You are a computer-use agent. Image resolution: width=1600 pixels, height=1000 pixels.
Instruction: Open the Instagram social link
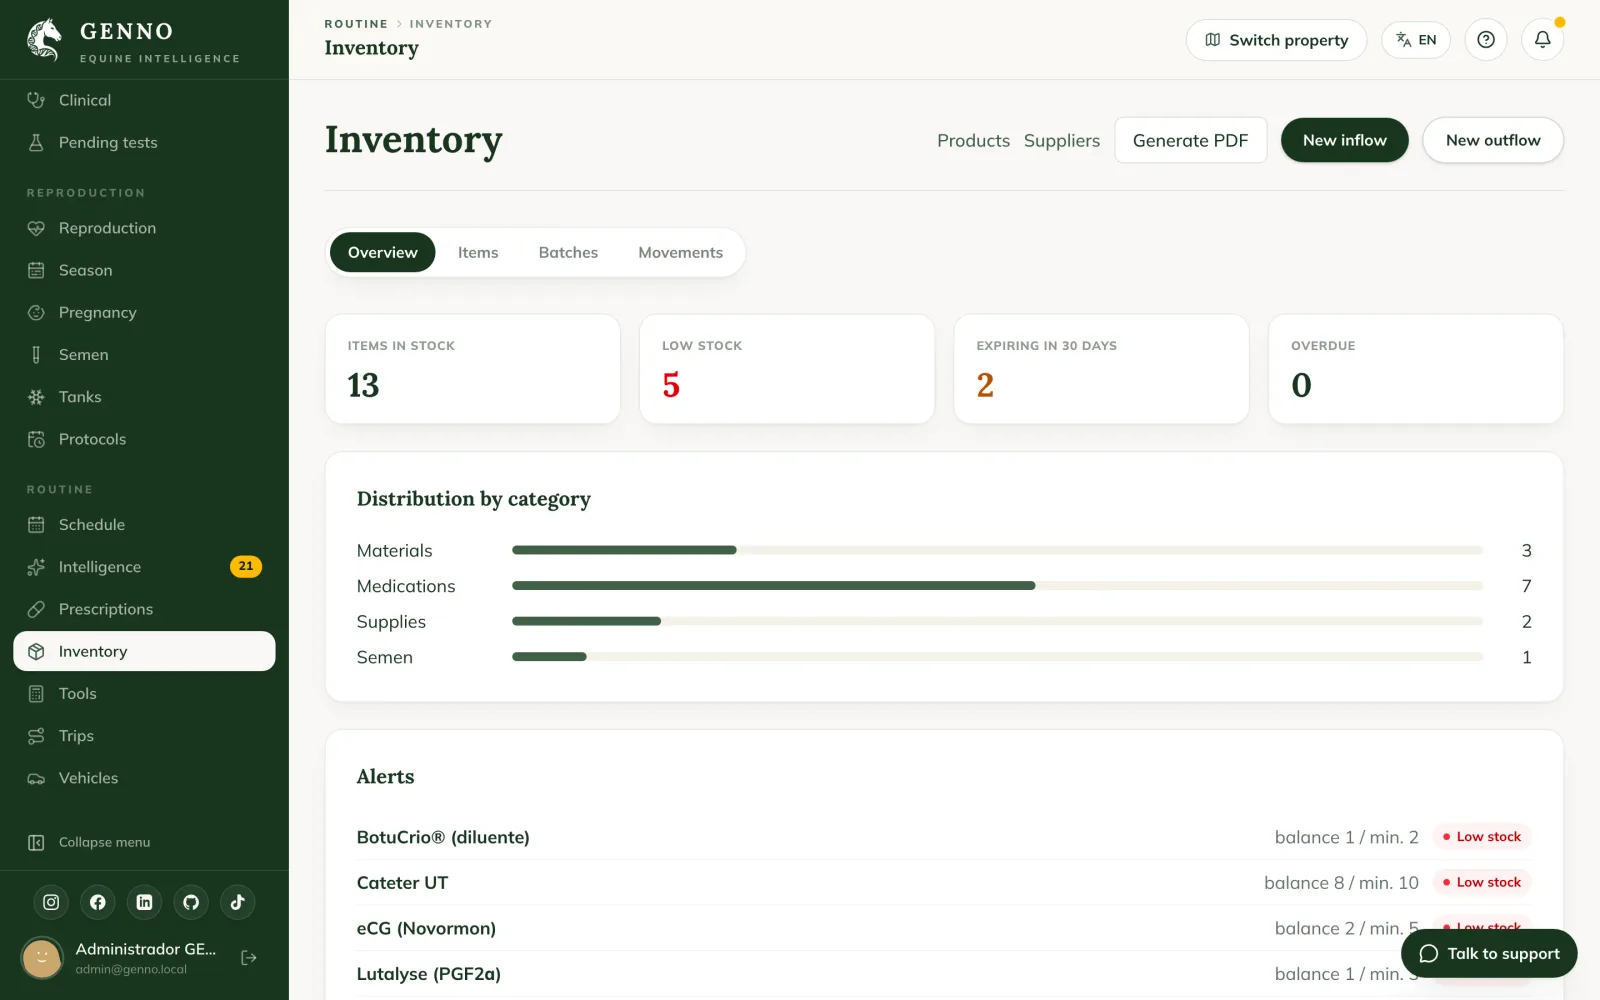(51, 902)
